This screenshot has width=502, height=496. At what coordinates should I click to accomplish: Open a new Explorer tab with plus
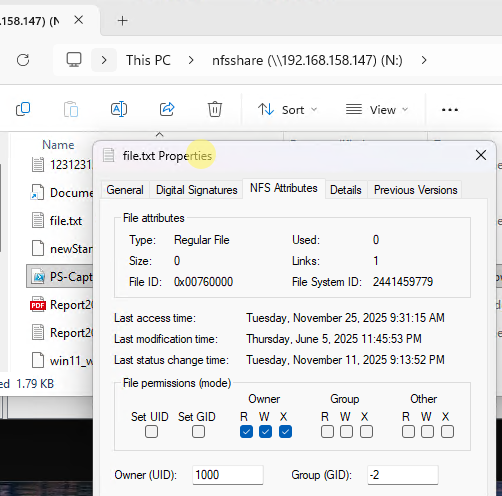pyautogui.click(x=123, y=21)
